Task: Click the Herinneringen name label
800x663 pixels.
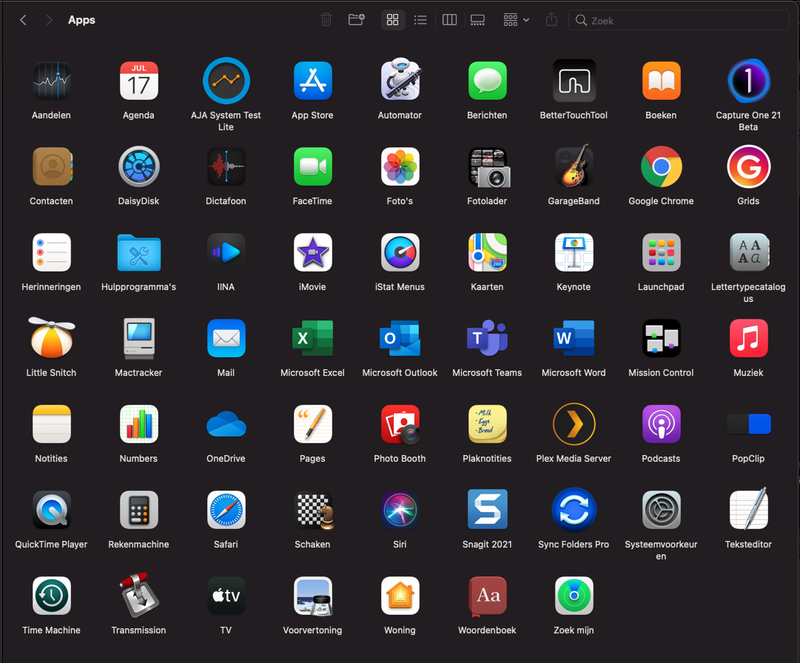Action: pos(52,287)
